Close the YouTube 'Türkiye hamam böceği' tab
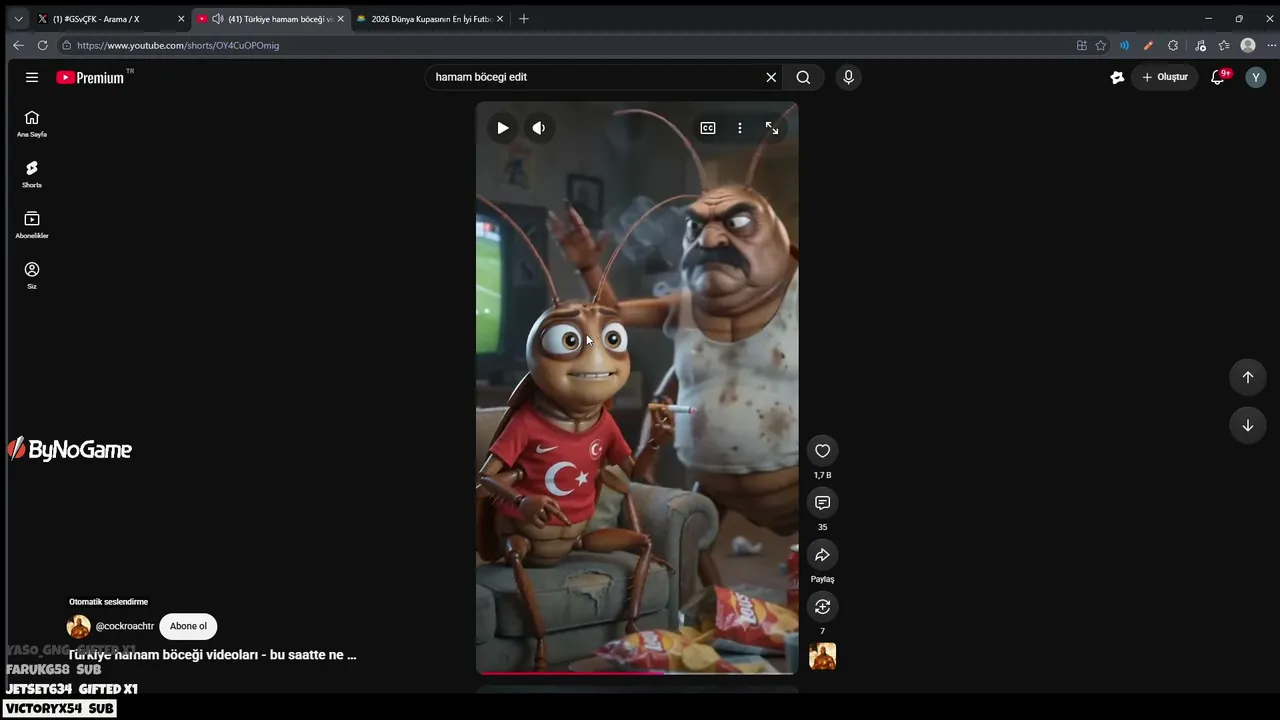This screenshot has width=1280, height=720. [x=341, y=19]
